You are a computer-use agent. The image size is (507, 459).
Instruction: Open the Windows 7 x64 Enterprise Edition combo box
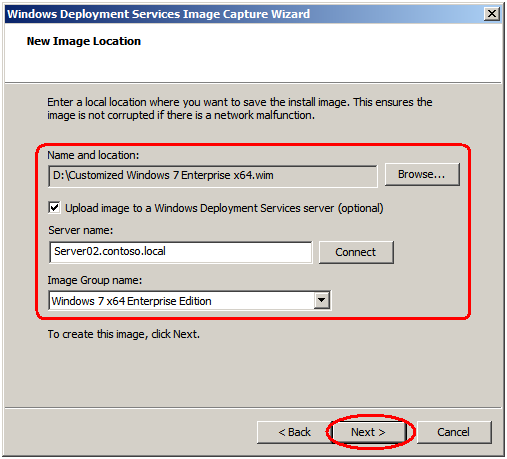pyautogui.click(x=190, y=300)
